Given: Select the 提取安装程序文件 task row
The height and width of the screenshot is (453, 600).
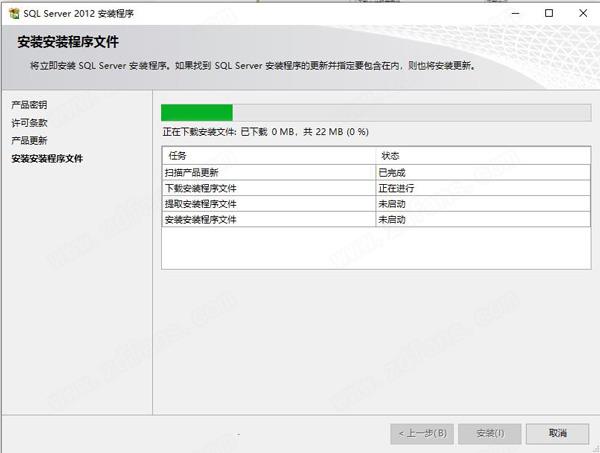Looking at the screenshot, I should point(376,204).
